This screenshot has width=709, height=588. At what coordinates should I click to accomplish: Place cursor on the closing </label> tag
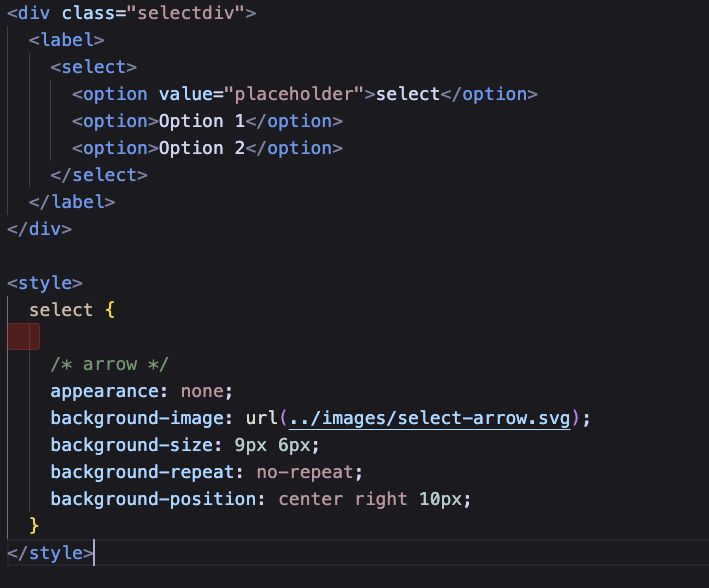pyautogui.click(x=72, y=202)
